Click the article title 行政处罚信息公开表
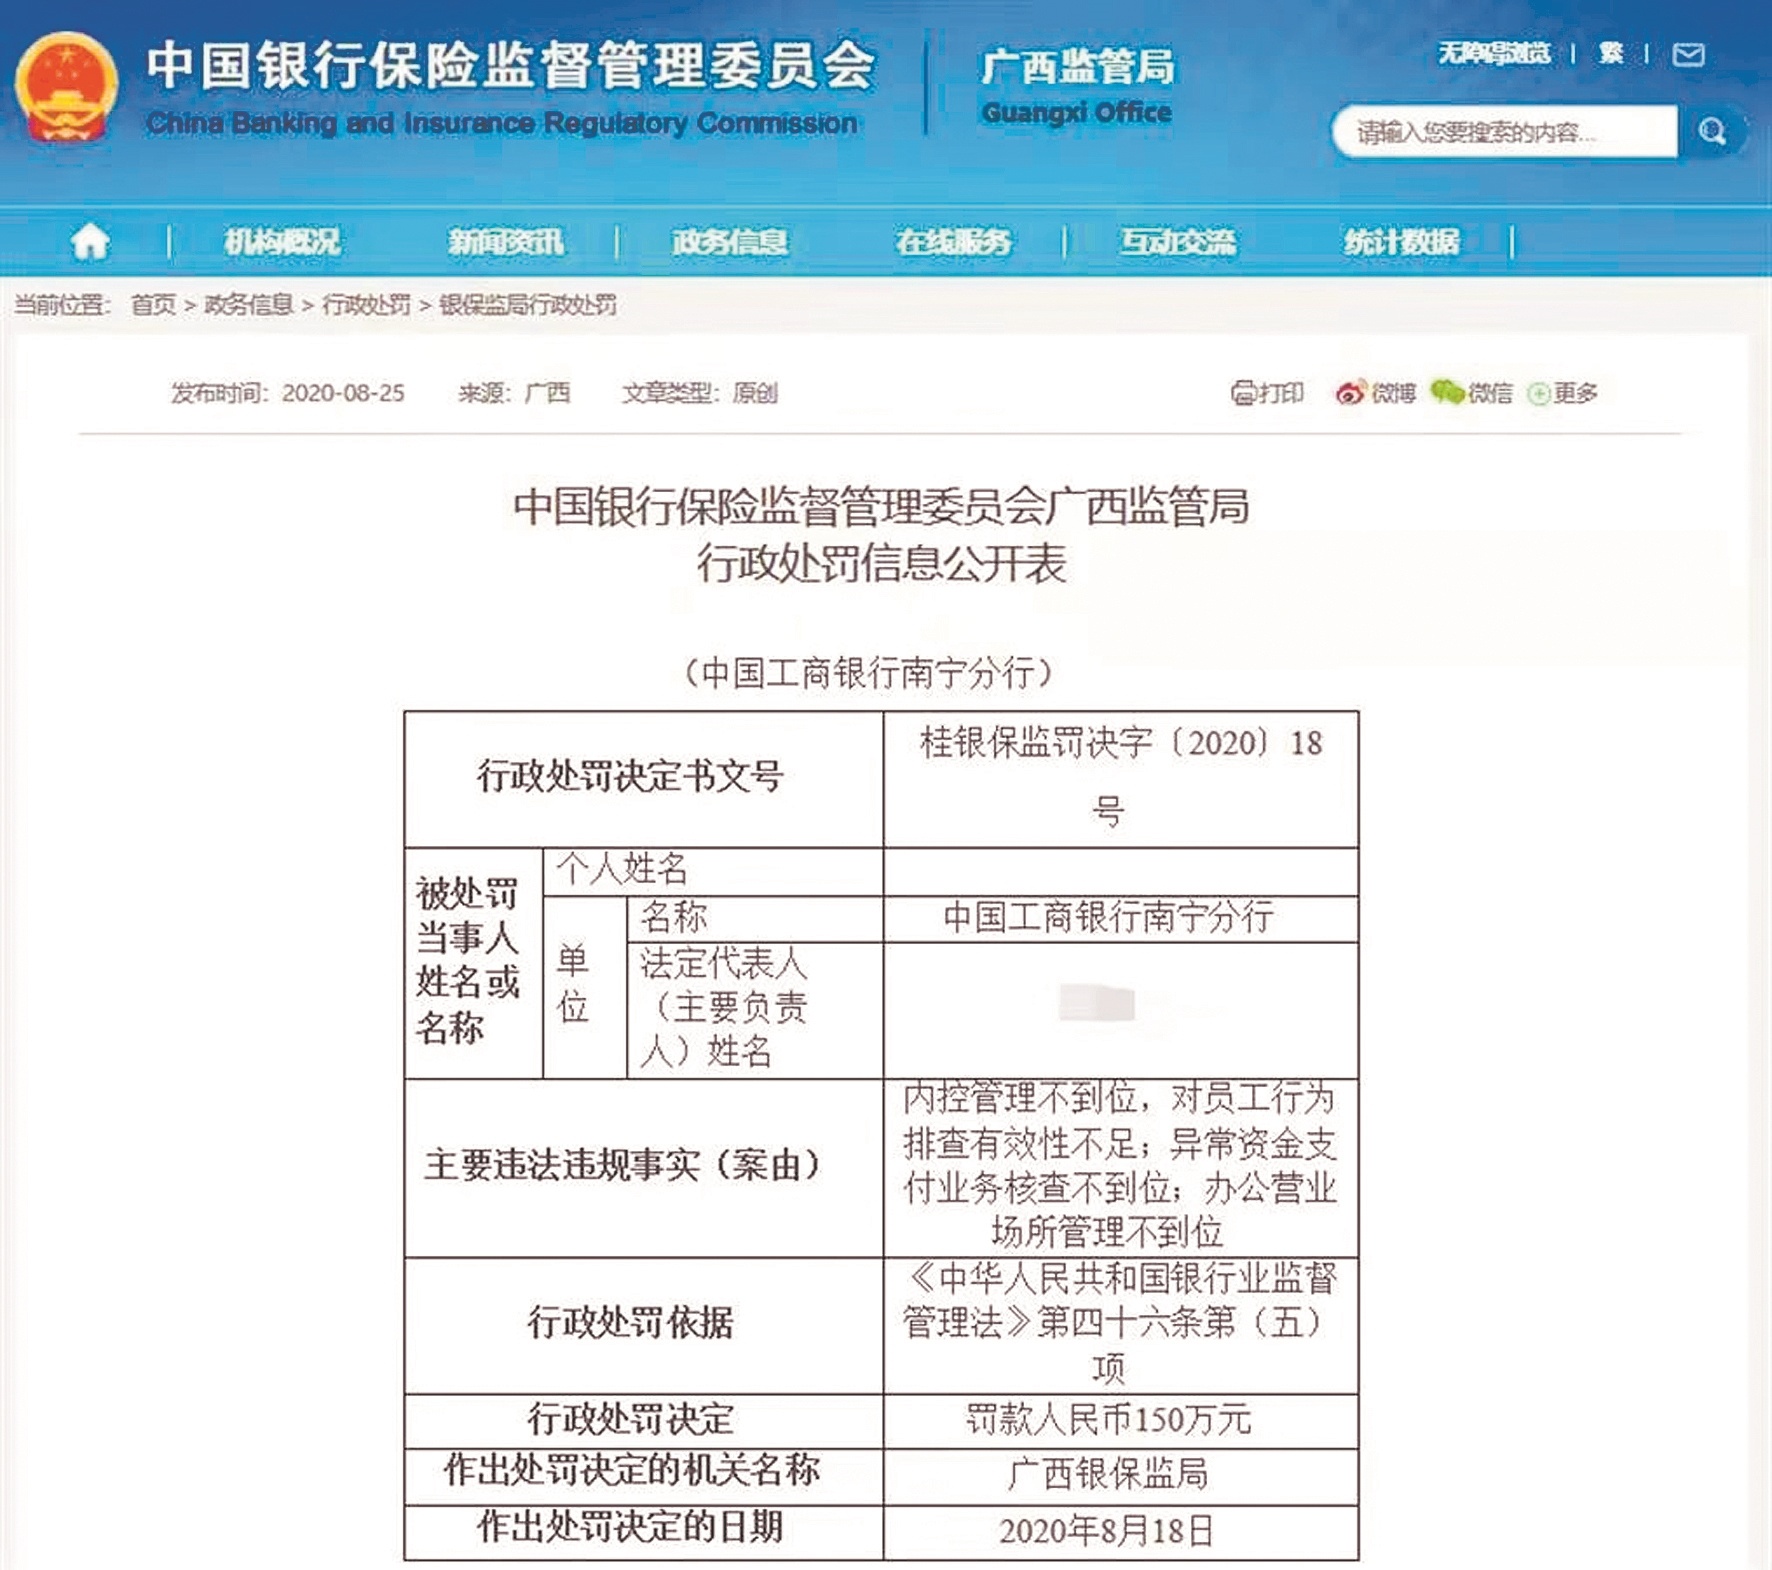The image size is (1772, 1570). pos(881,563)
